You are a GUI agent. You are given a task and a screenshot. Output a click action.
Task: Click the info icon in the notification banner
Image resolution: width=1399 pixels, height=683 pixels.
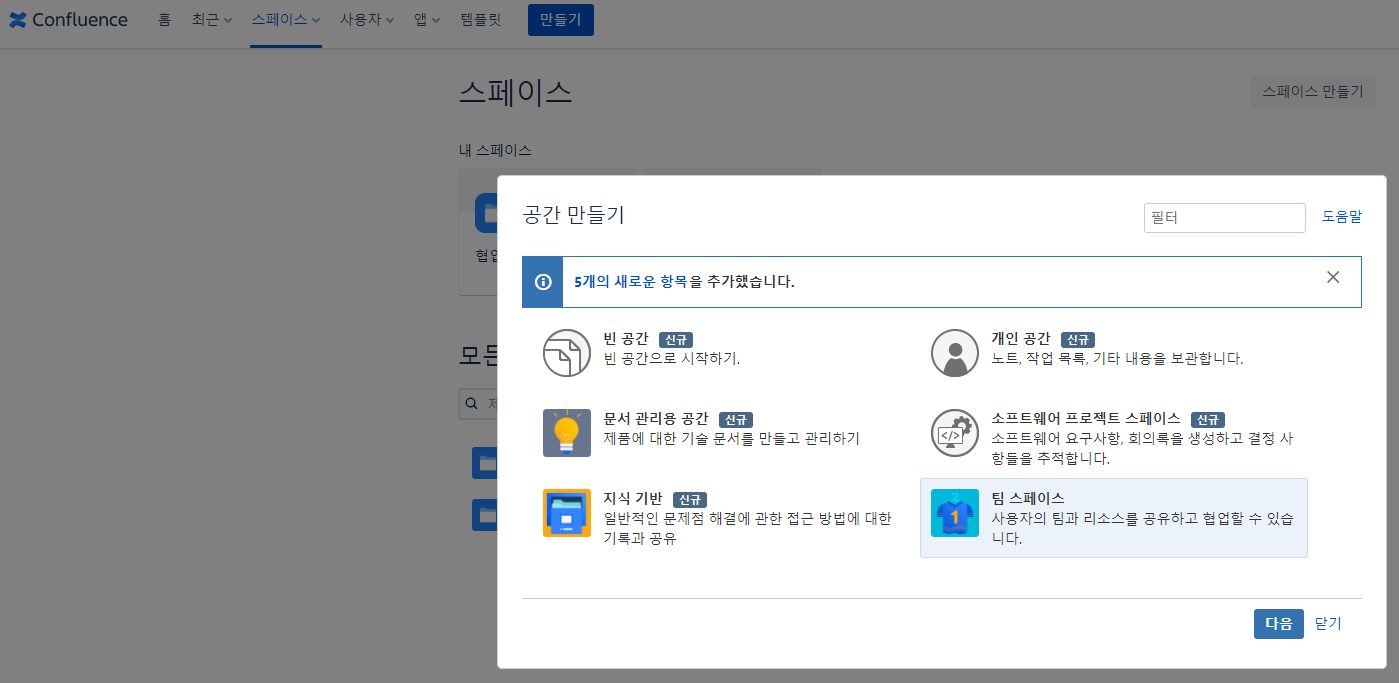[x=543, y=282]
